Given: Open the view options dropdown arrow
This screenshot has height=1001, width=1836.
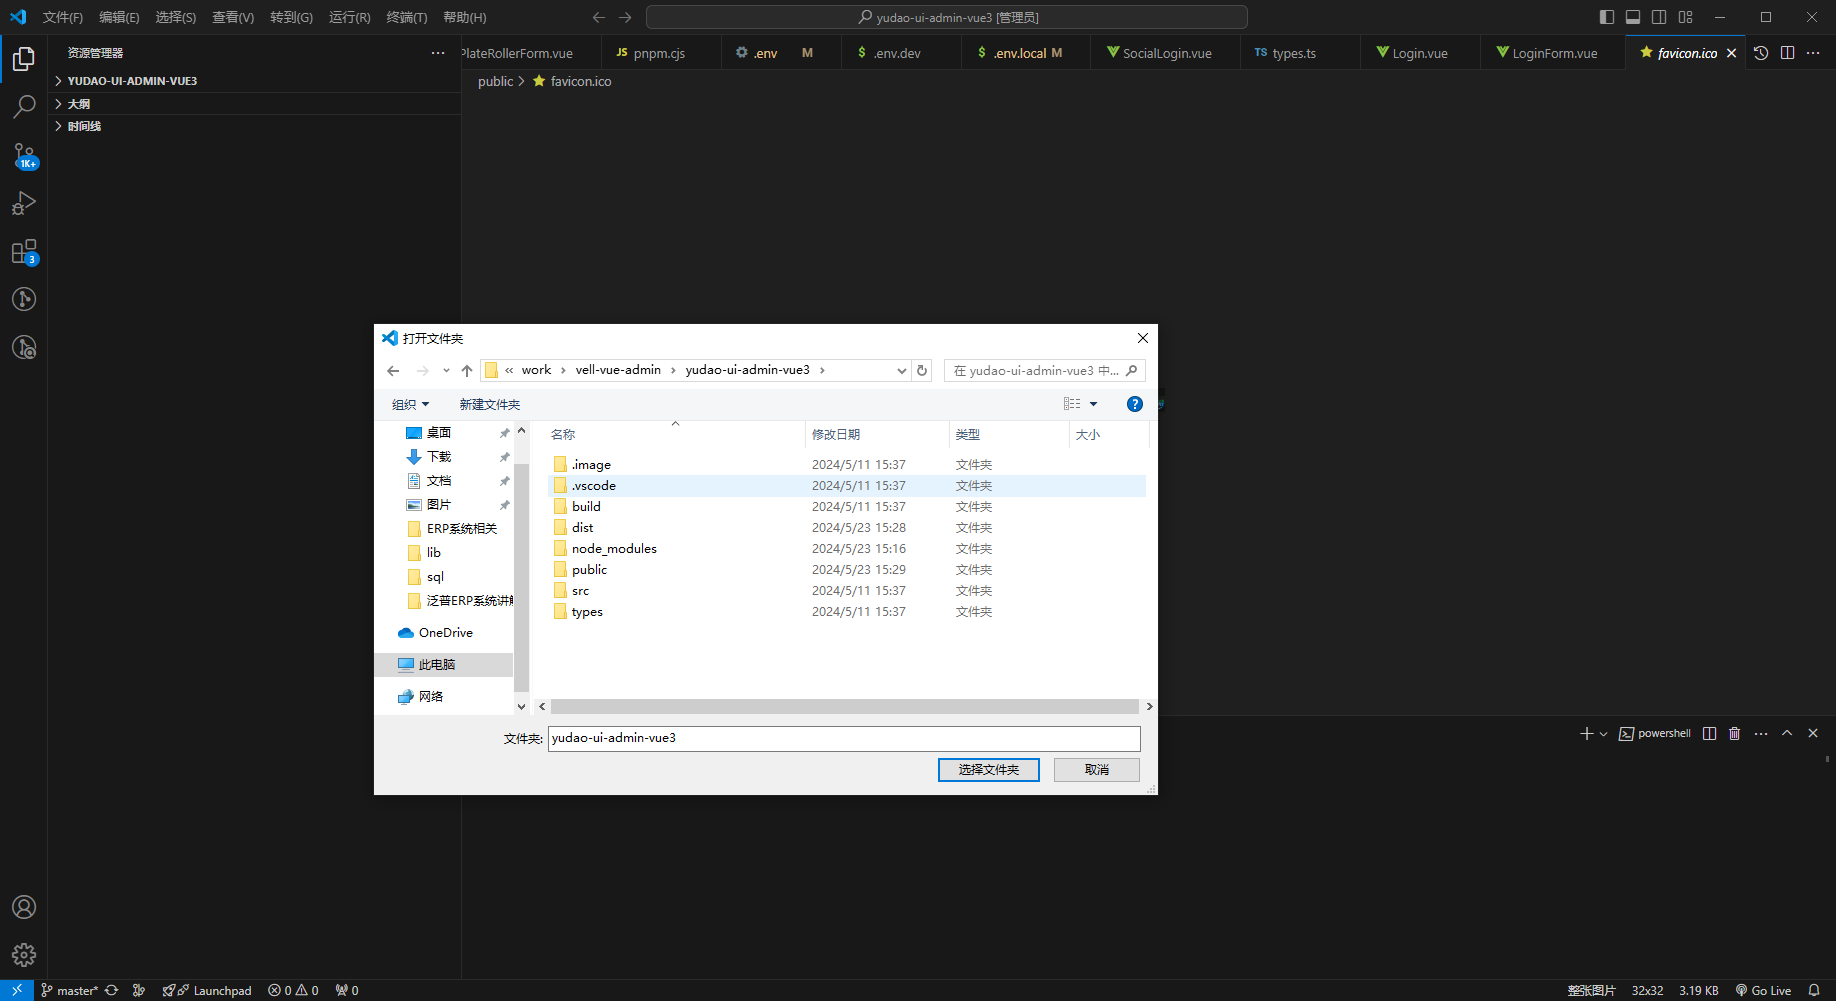Looking at the screenshot, I should (1093, 404).
